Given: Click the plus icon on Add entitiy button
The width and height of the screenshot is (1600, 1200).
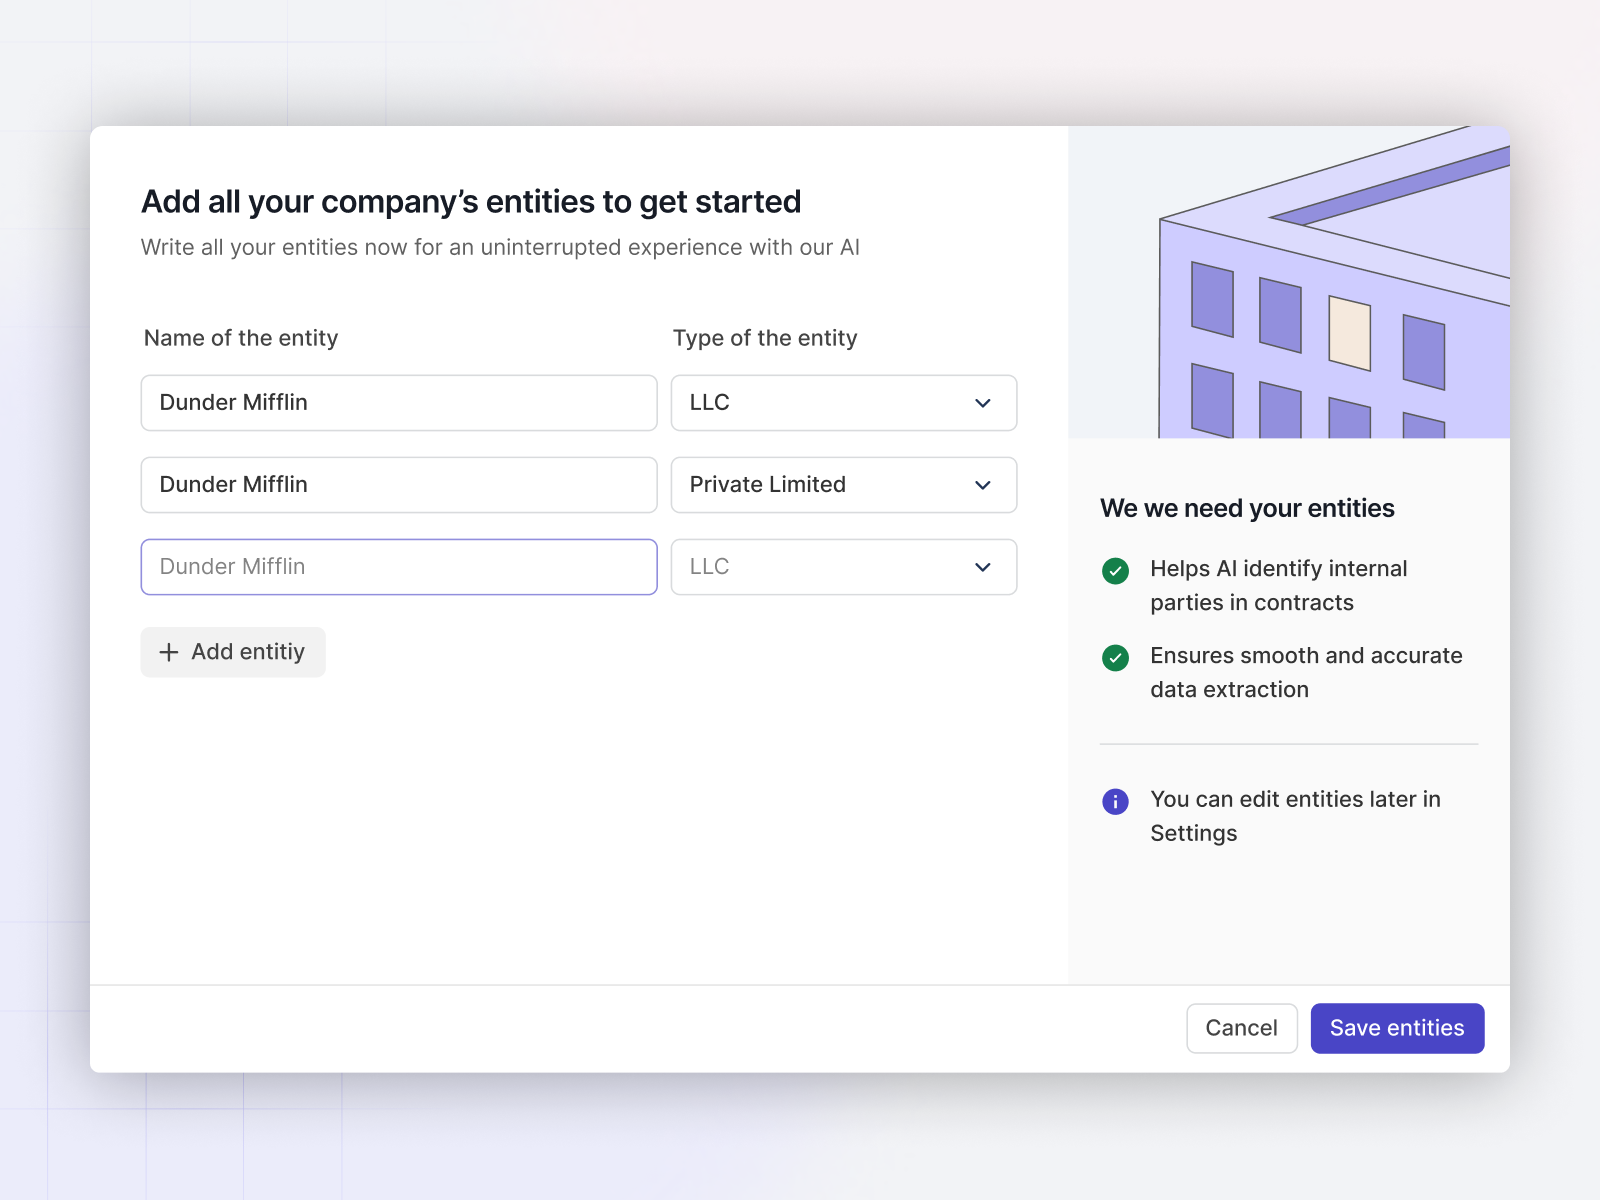Looking at the screenshot, I should [168, 652].
